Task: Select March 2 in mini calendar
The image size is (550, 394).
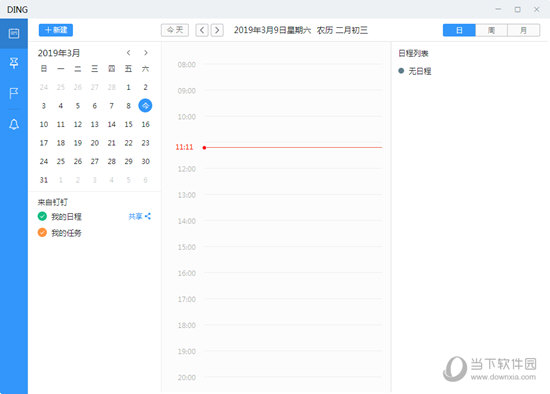Action: [145, 87]
